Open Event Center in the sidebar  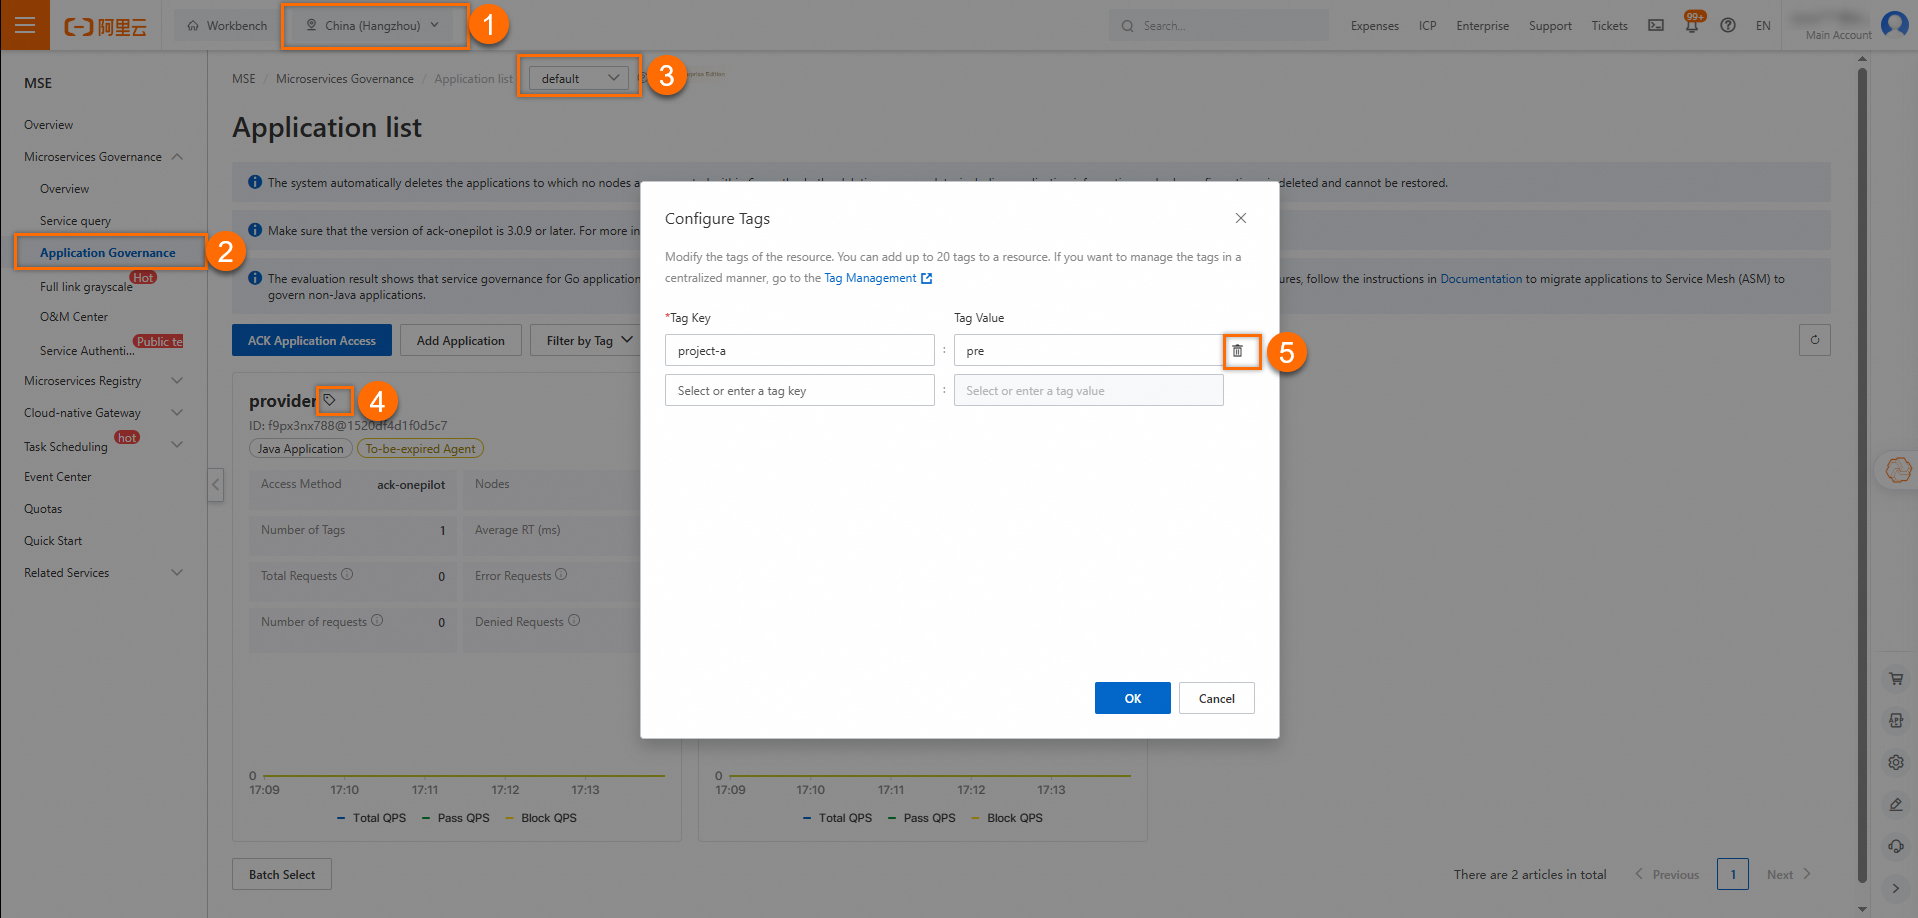(x=58, y=477)
